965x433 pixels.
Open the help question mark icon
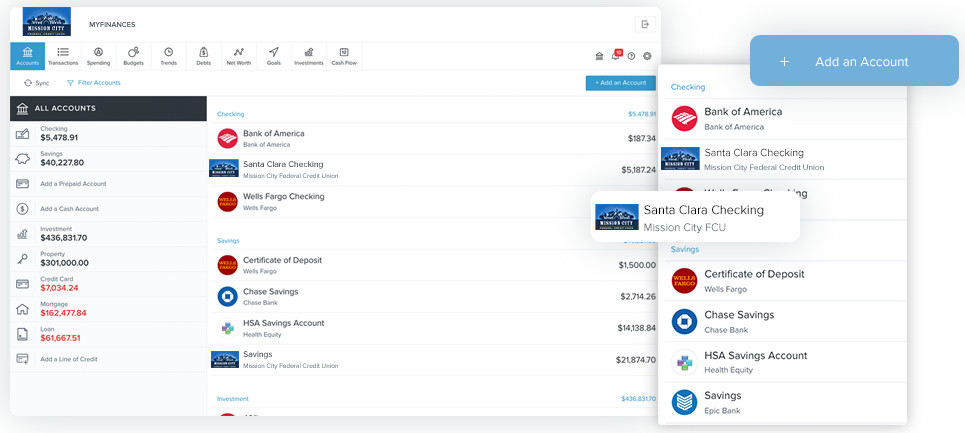click(631, 56)
